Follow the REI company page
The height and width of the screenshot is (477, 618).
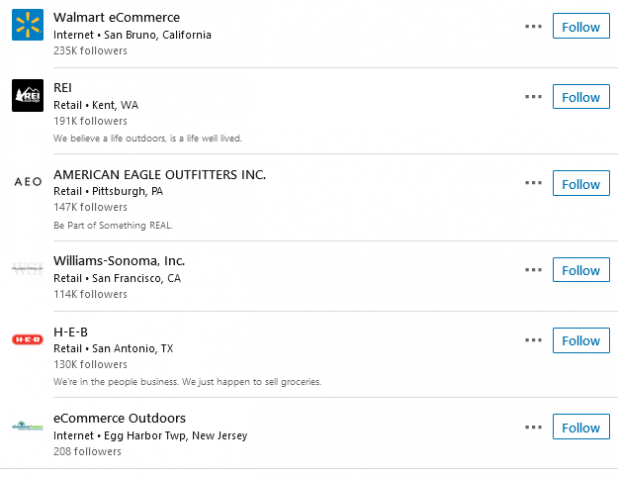point(581,97)
